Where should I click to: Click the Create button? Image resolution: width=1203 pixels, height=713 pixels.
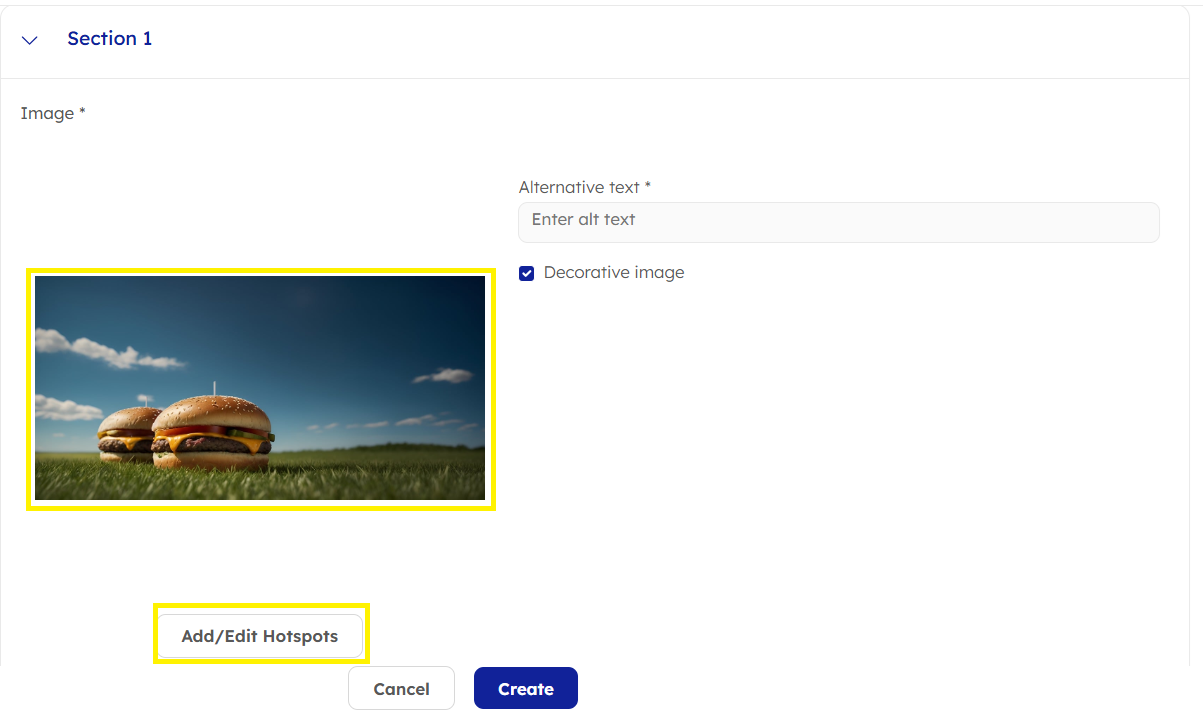tap(526, 688)
